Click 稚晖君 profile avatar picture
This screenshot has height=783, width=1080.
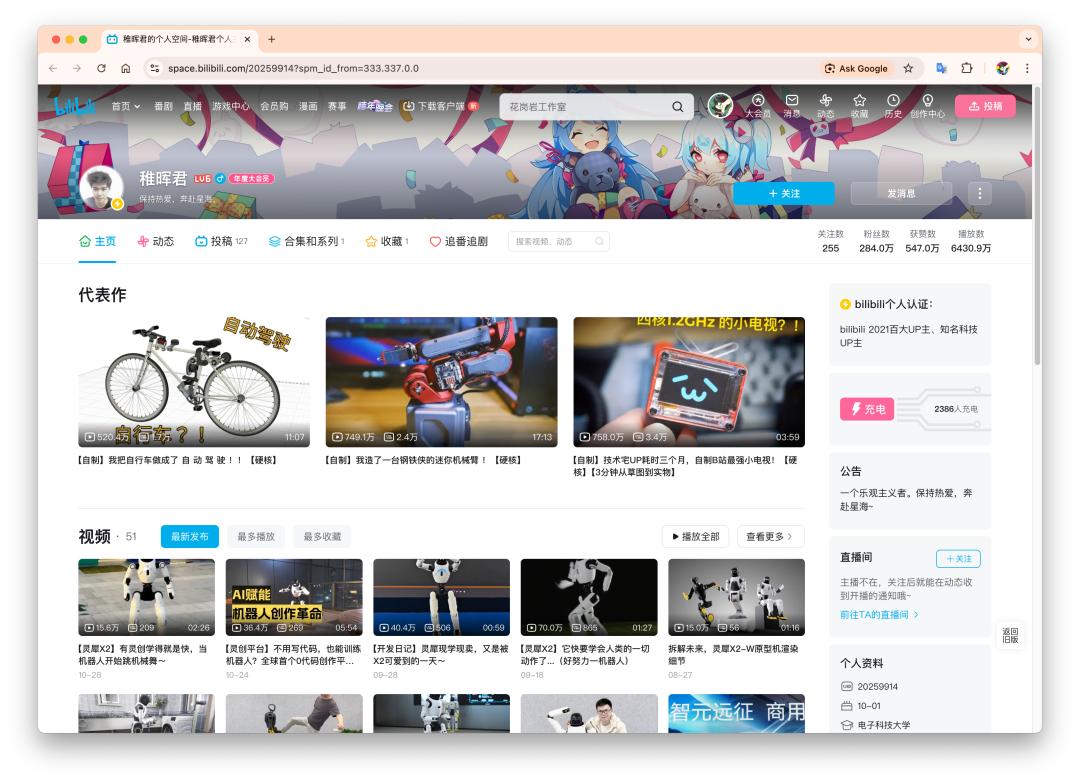(x=101, y=187)
